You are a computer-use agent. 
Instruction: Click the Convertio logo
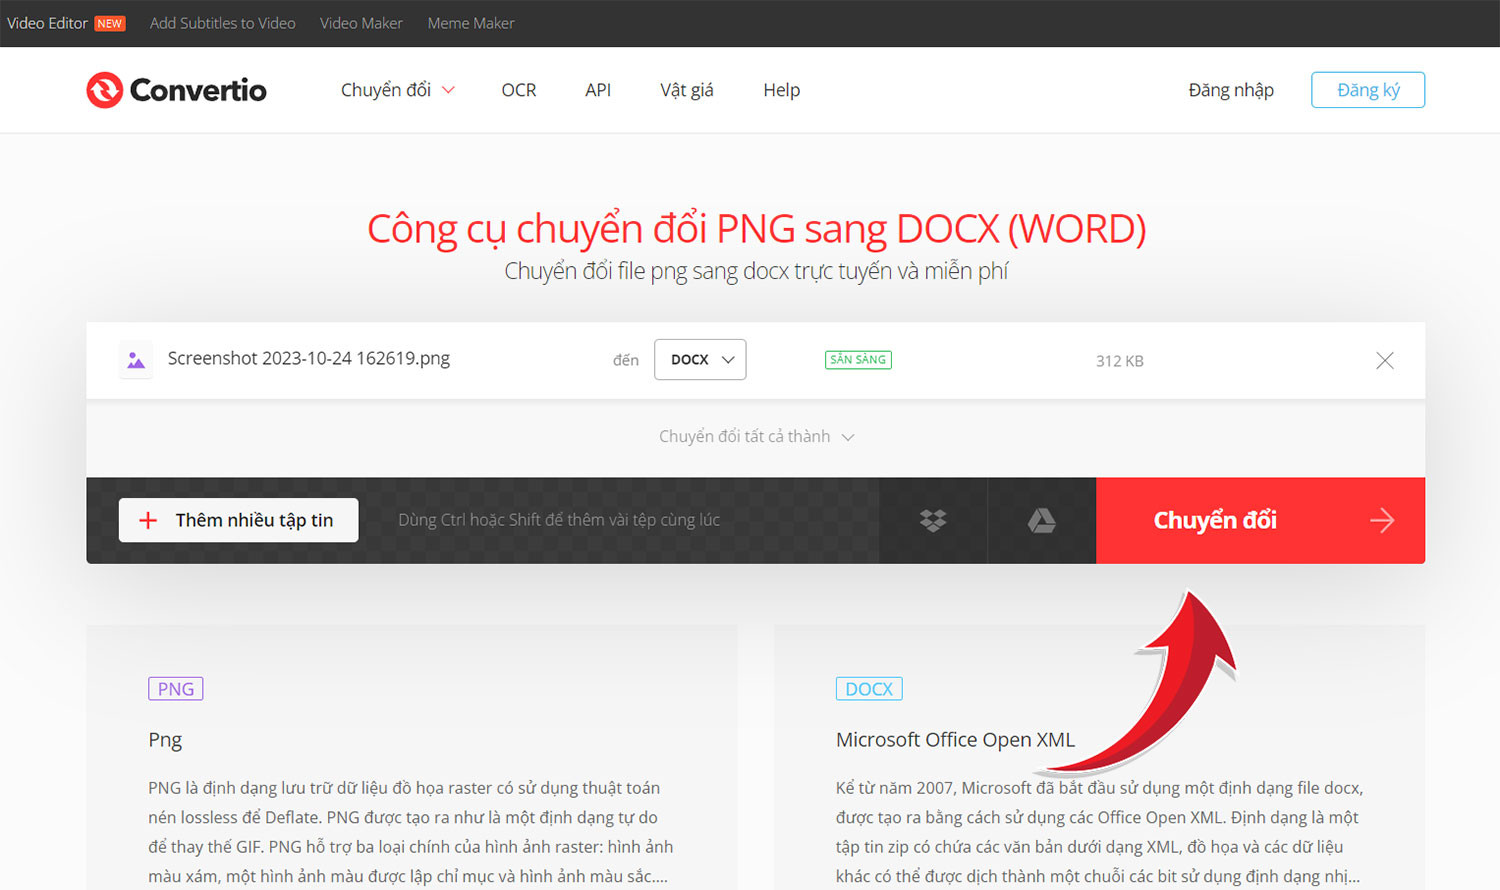[x=176, y=90]
